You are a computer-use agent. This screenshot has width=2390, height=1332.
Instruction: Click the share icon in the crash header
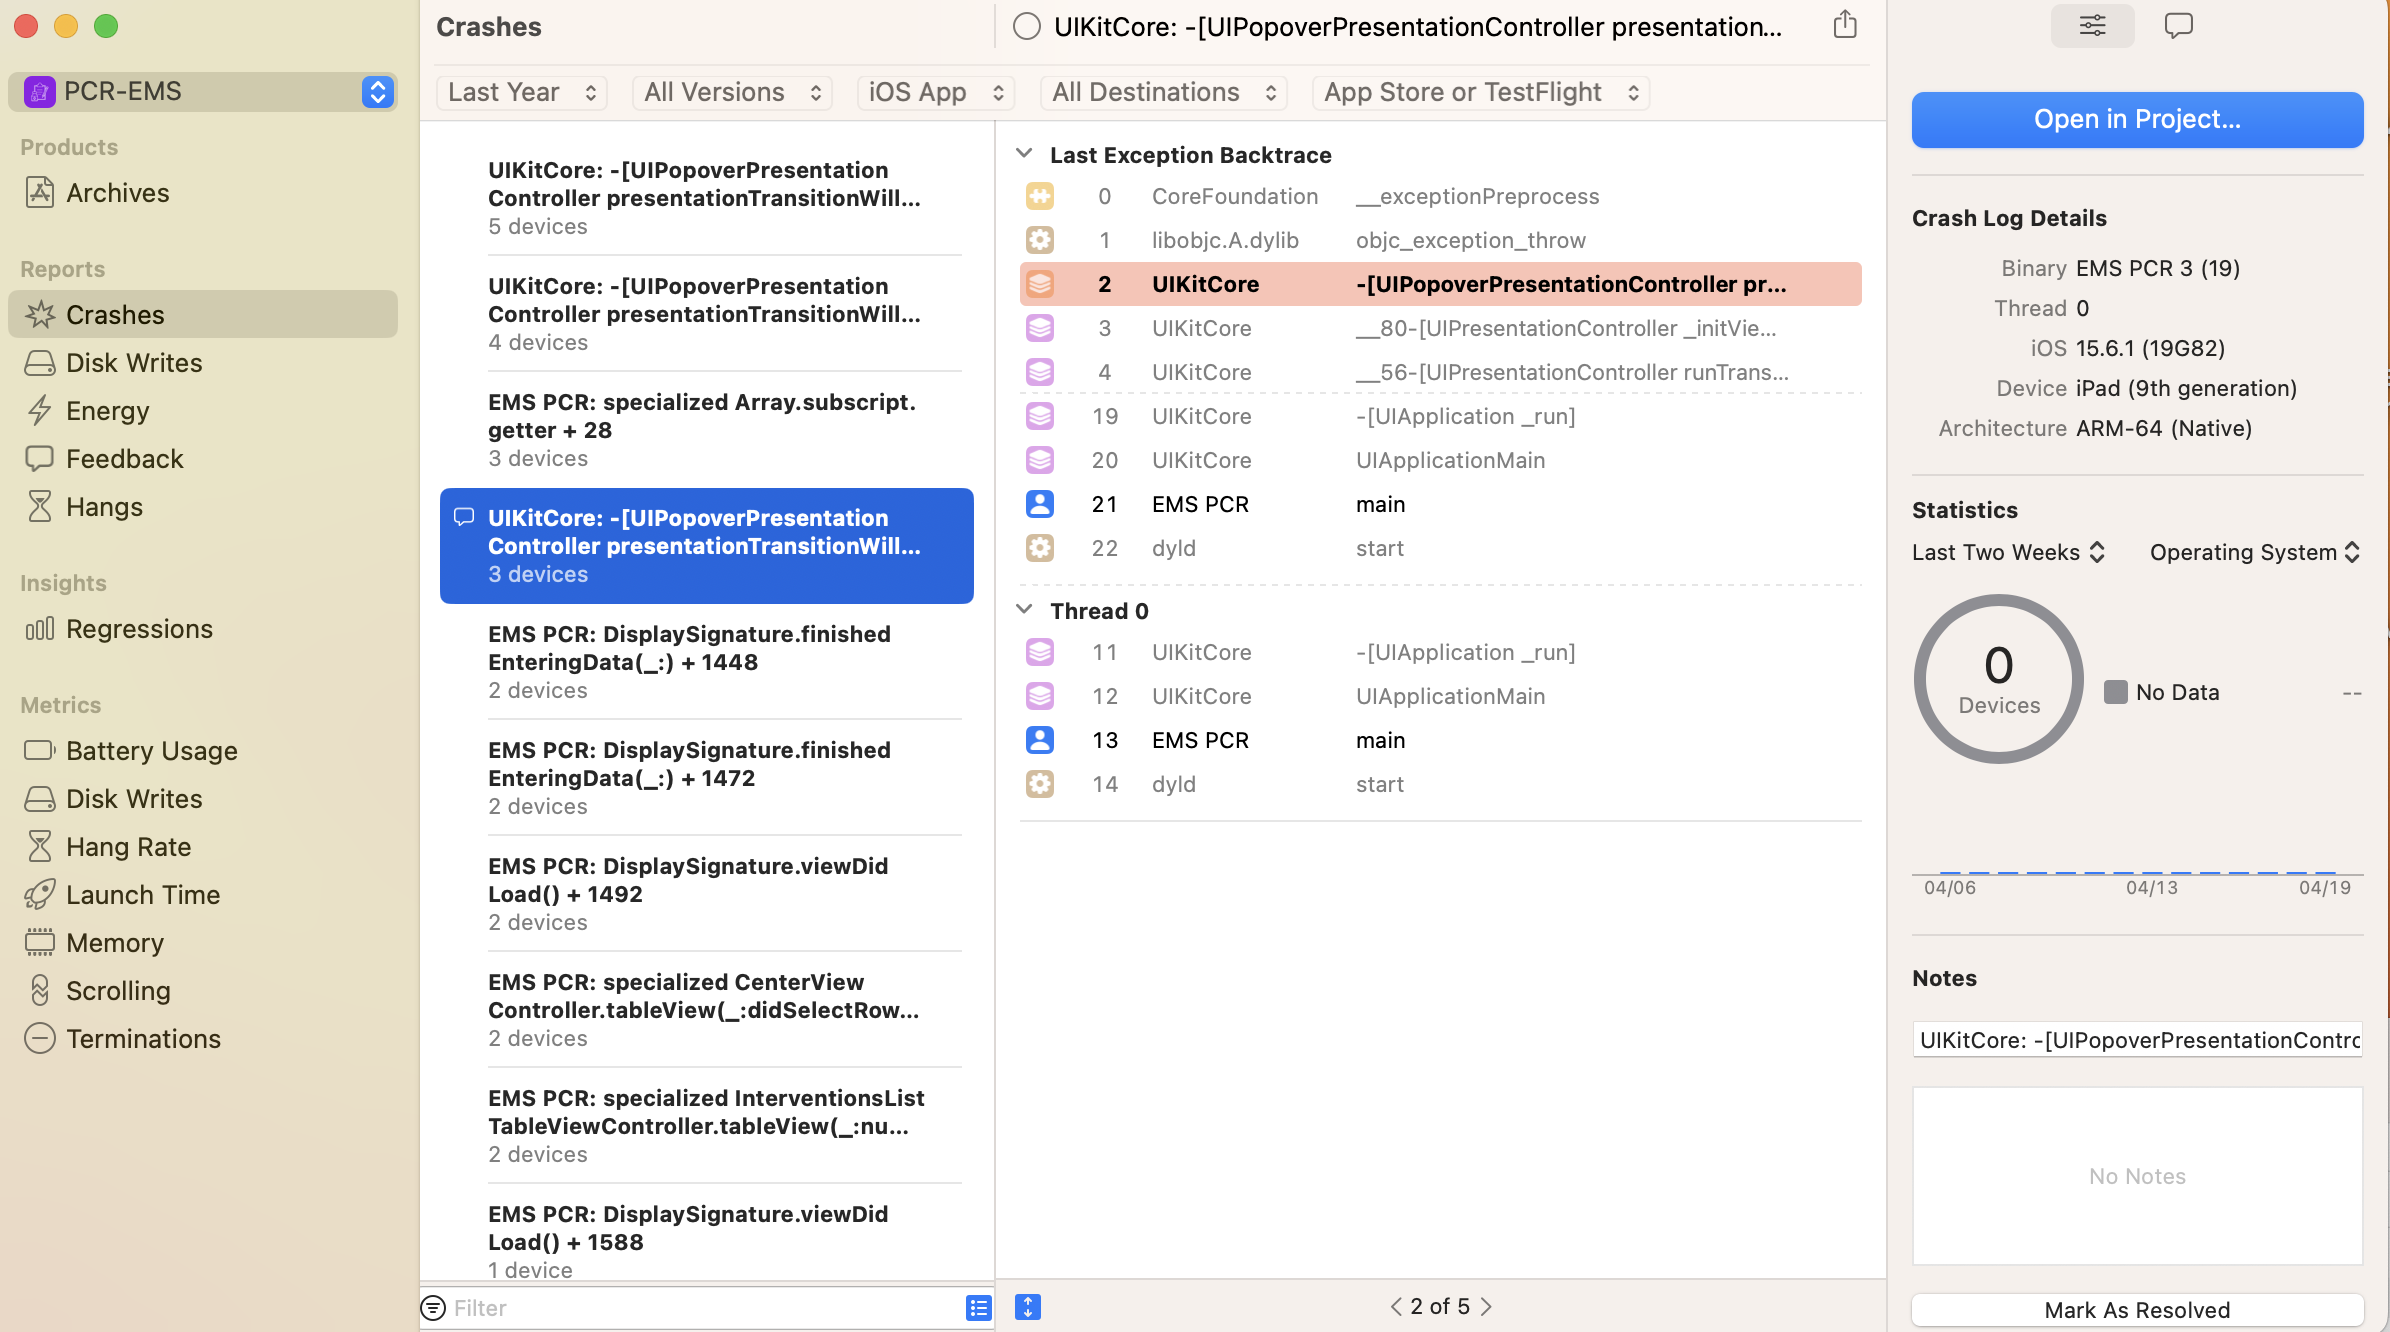[1845, 26]
